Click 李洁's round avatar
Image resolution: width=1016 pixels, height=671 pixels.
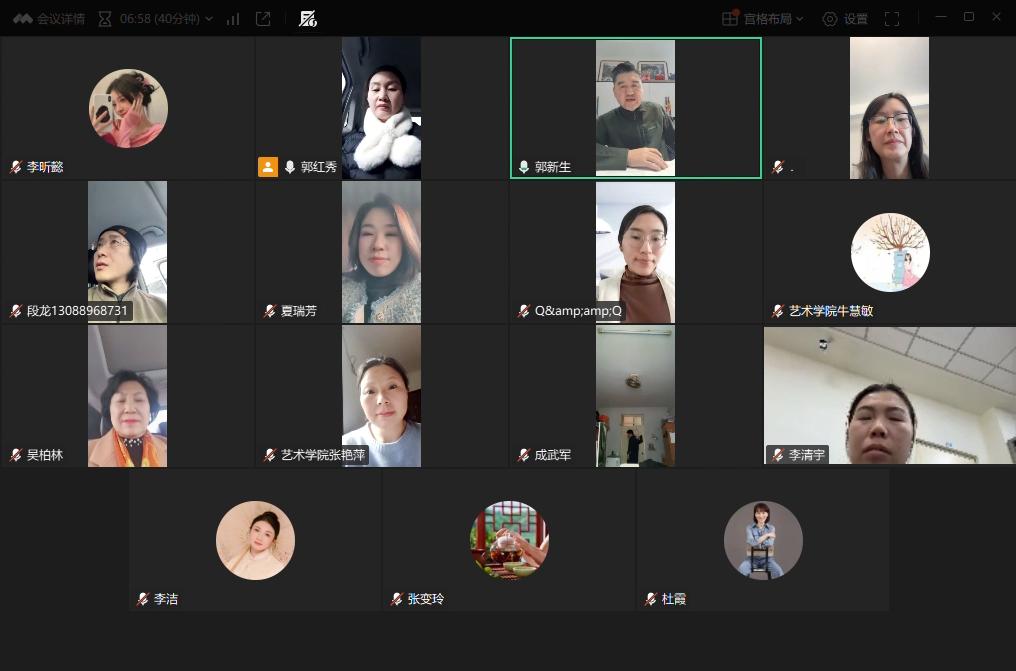pos(255,540)
